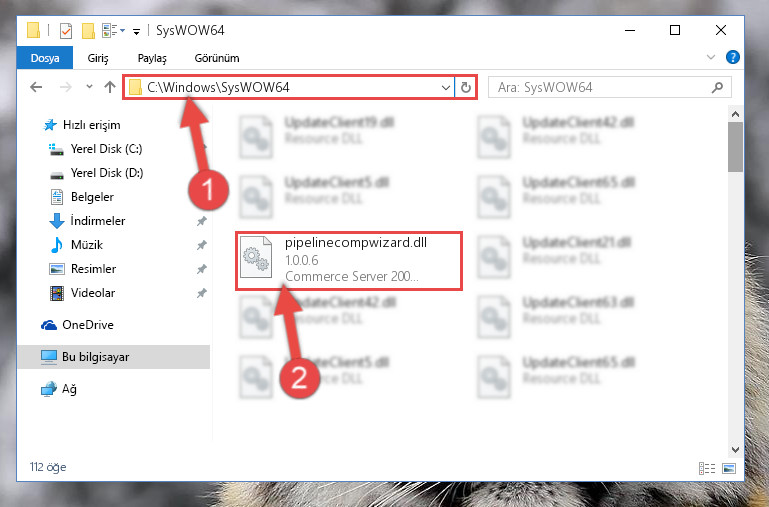This screenshot has width=769, height=507.
Task: Expand the ribbon chevron
Action: click(x=711, y=57)
